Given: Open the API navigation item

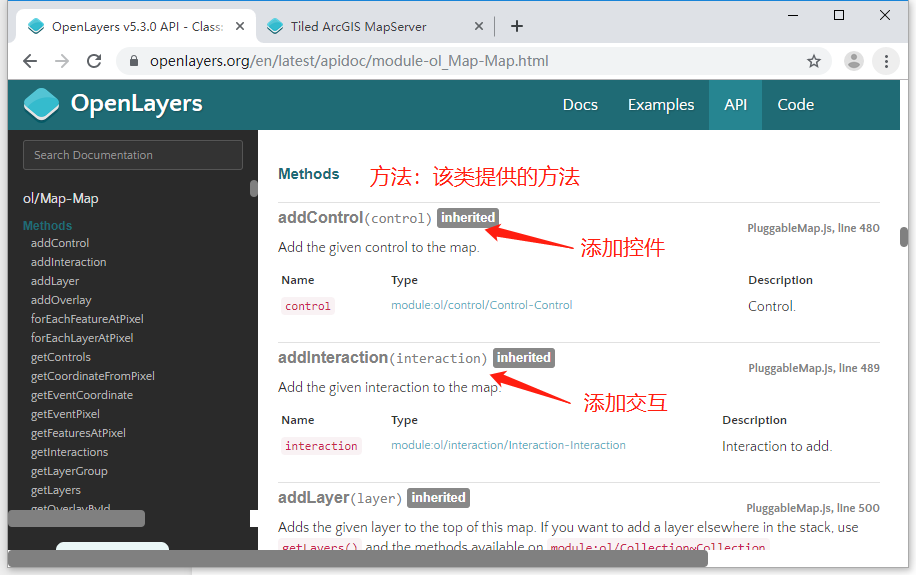Looking at the screenshot, I should [x=735, y=105].
